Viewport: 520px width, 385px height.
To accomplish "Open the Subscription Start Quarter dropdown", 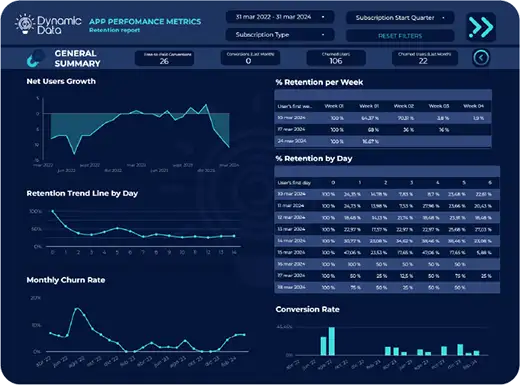I will coord(400,18).
